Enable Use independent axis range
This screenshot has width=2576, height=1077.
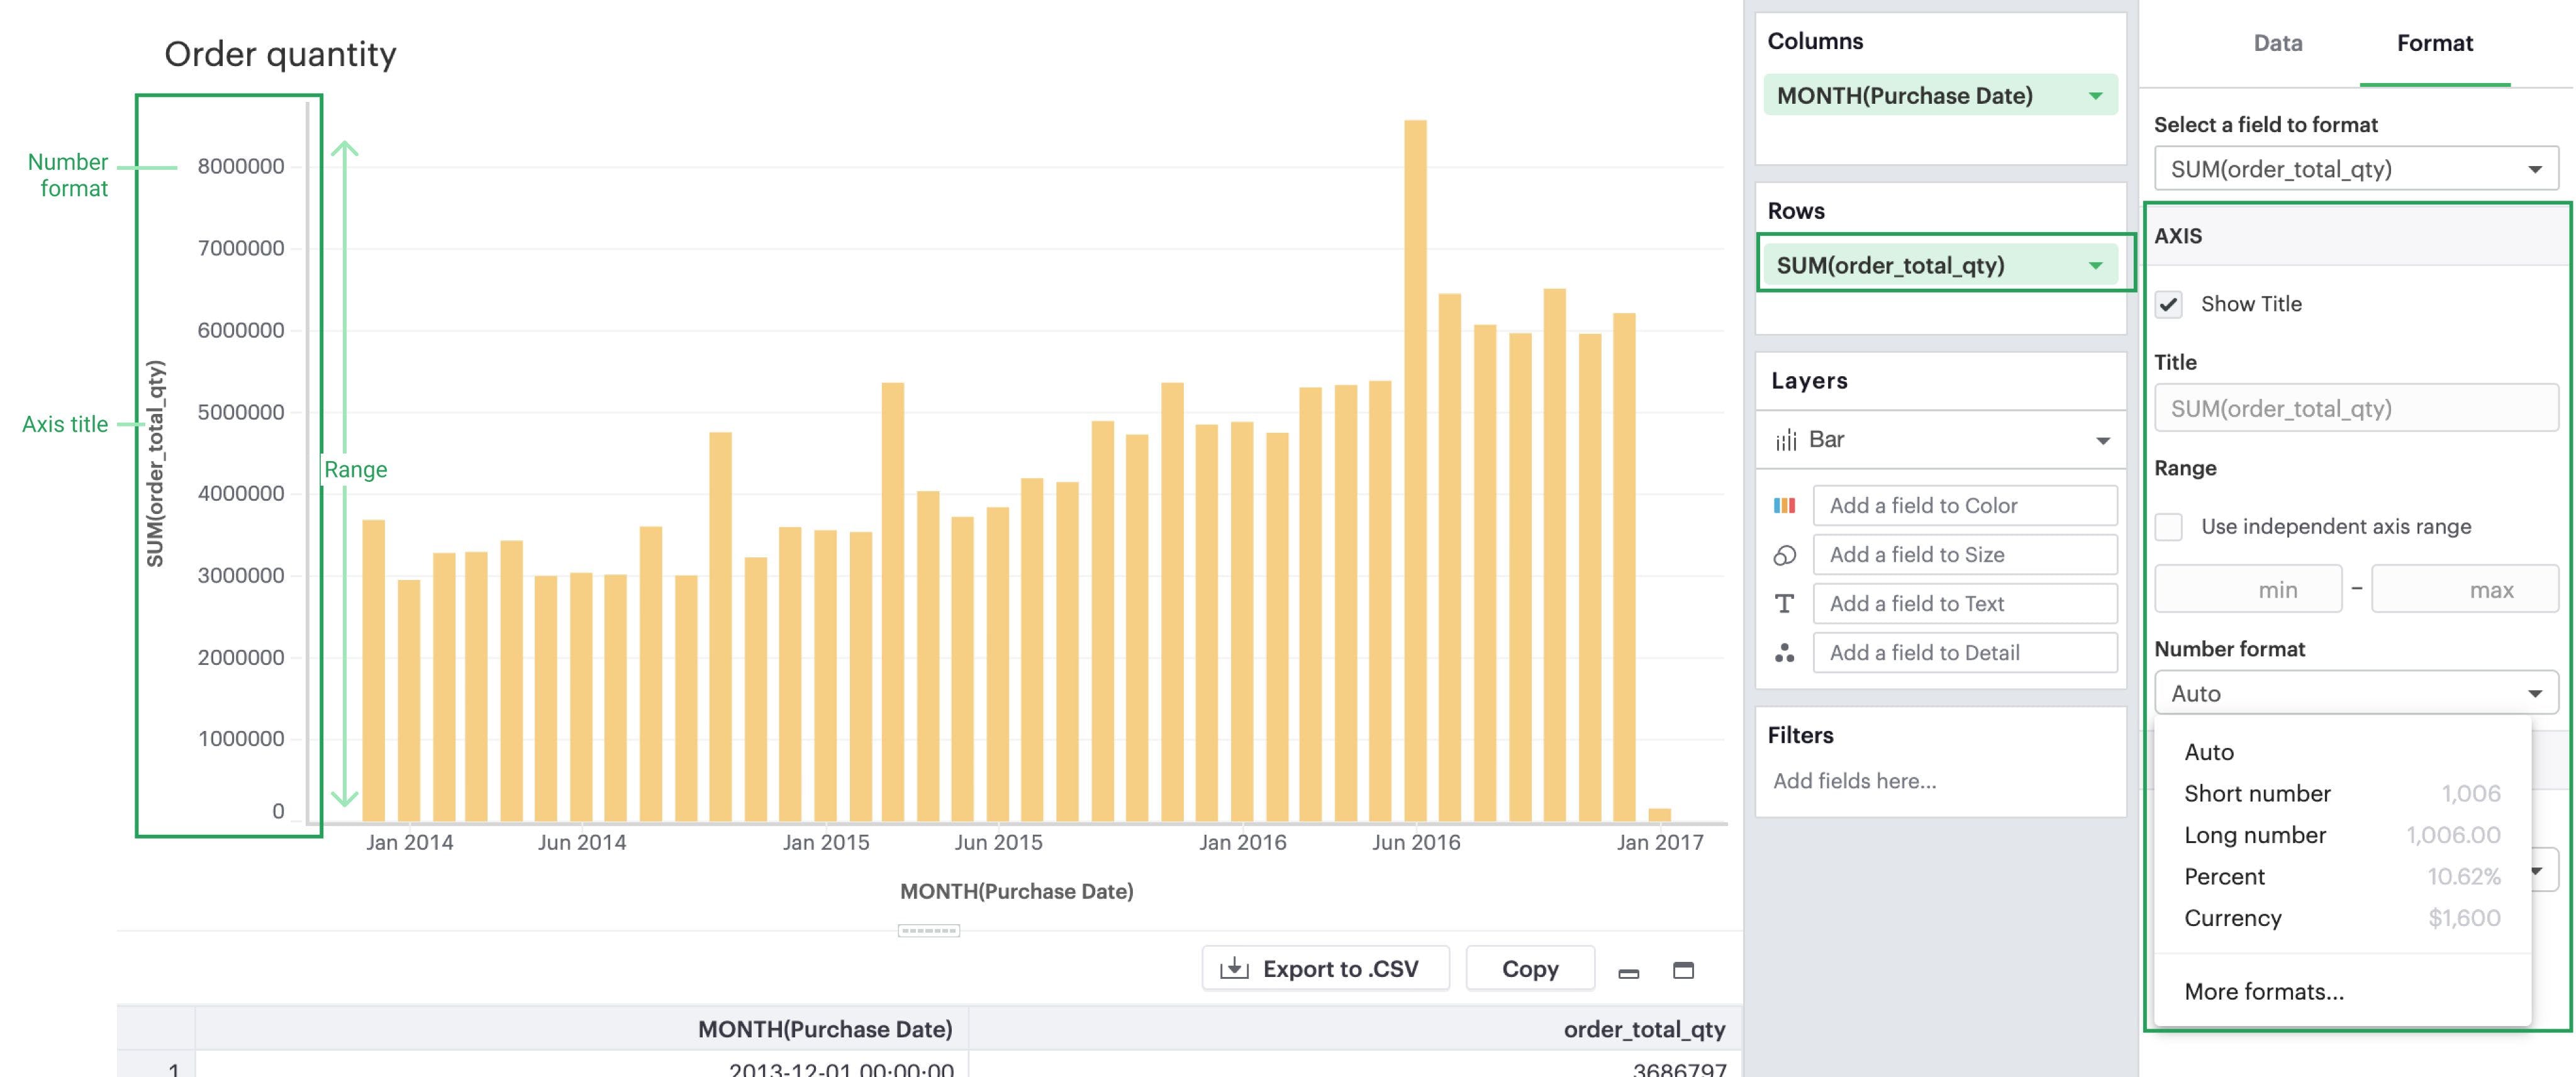2168,527
